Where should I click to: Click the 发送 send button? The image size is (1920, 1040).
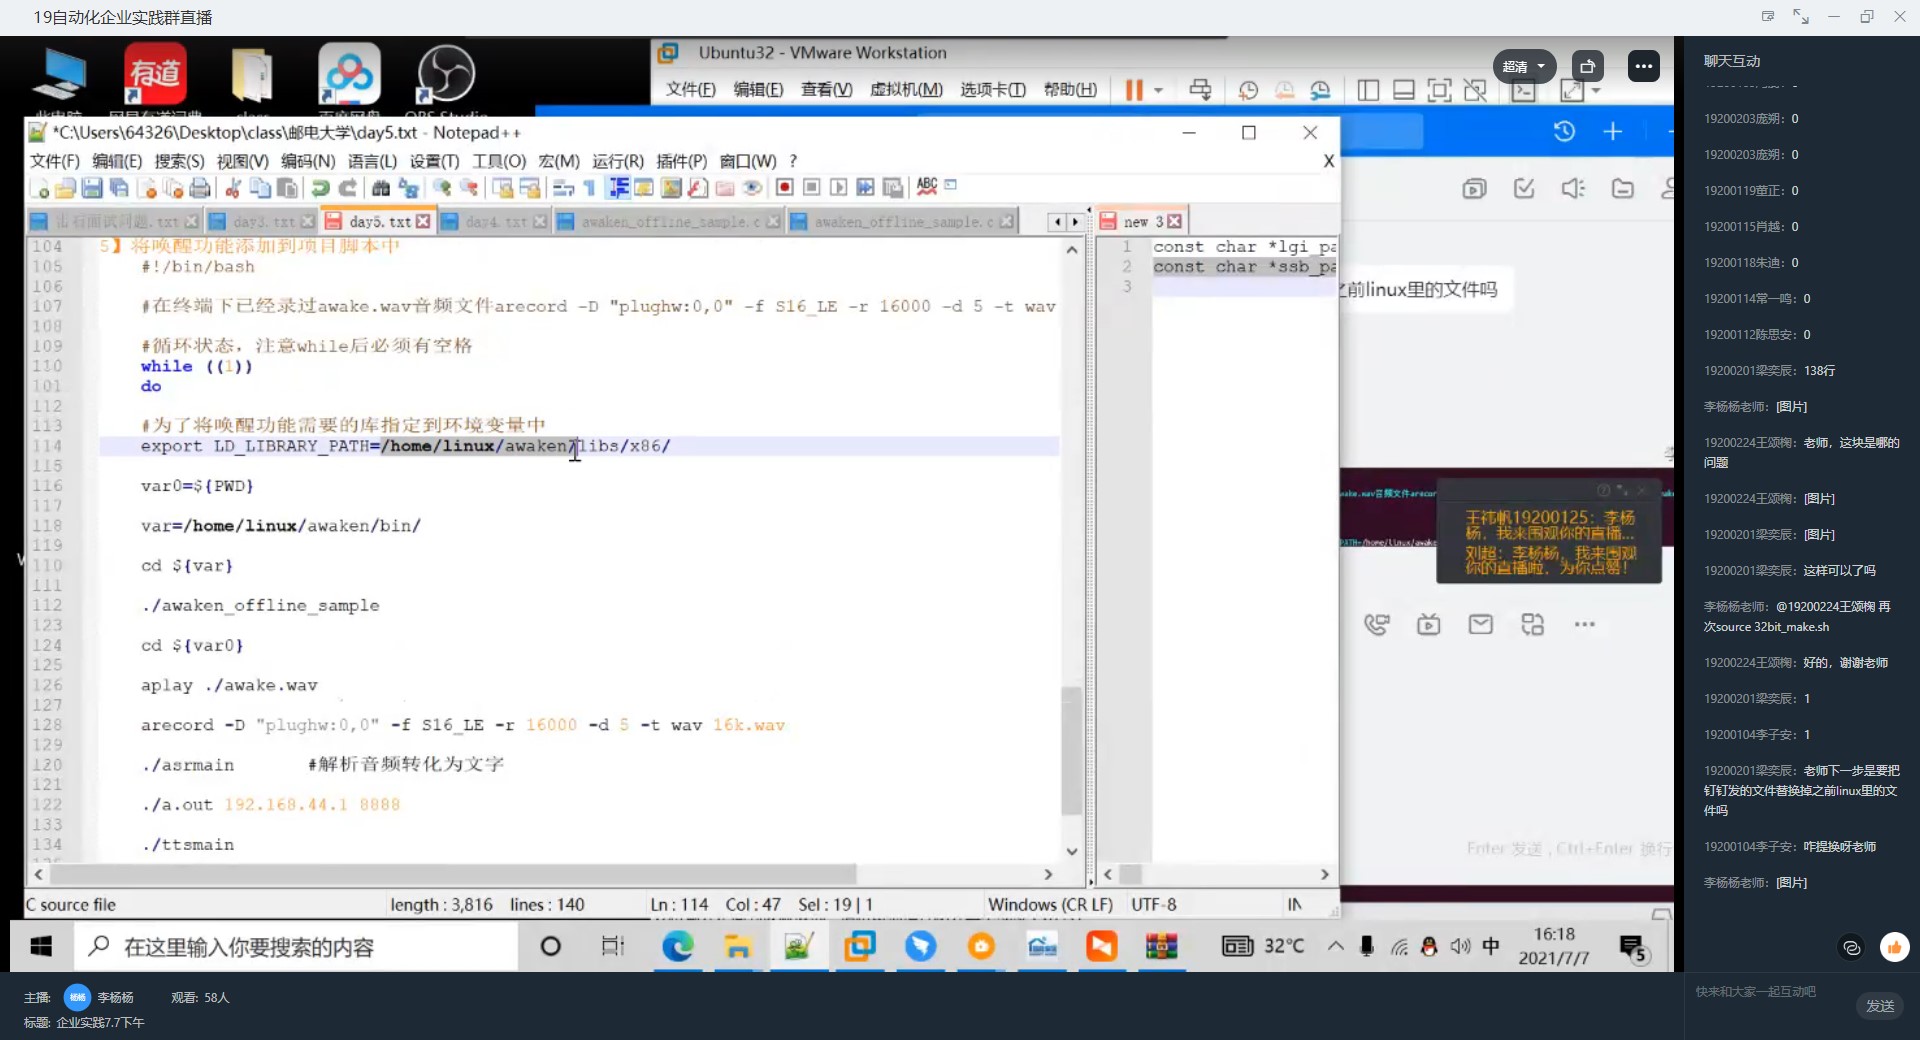point(1880,1006)
